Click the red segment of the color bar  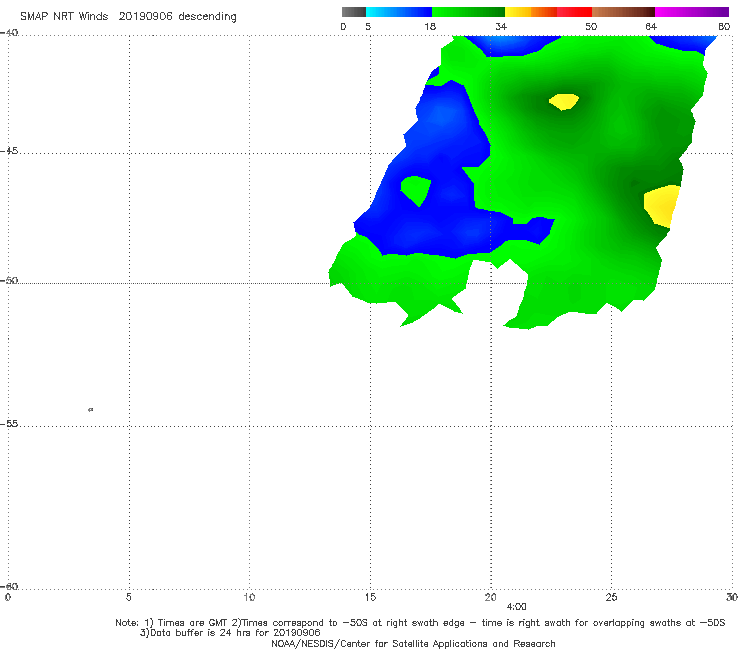(574, 12)
